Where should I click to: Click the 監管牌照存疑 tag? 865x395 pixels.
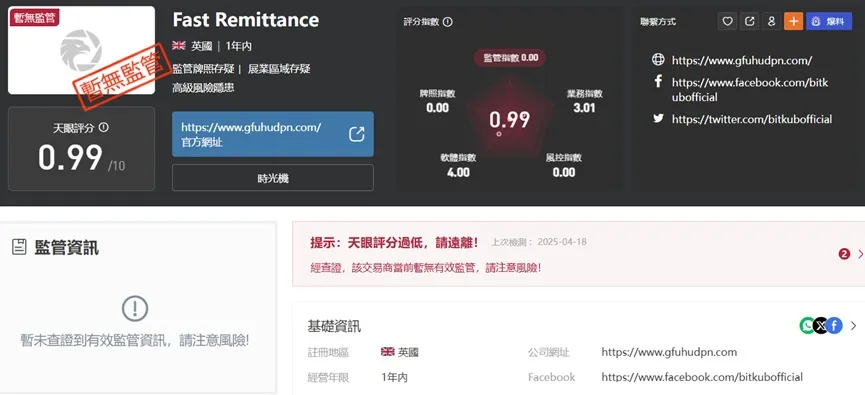[204, 69]
